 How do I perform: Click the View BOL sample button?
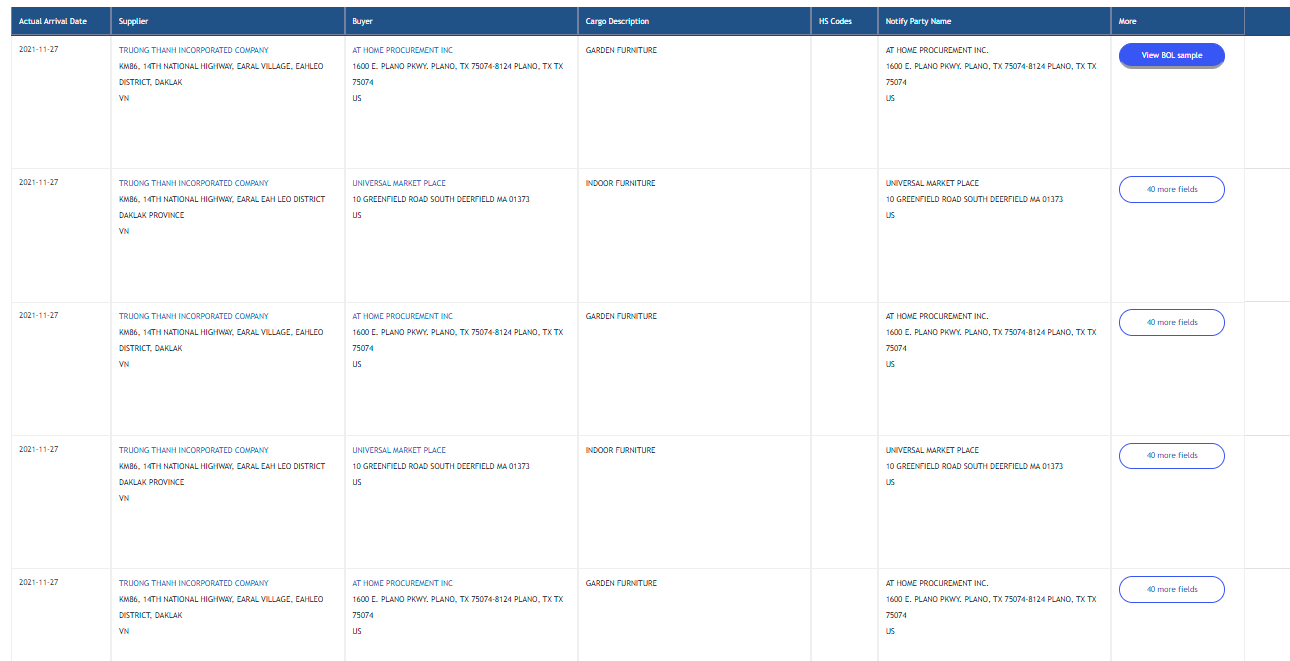[1171, 56]
